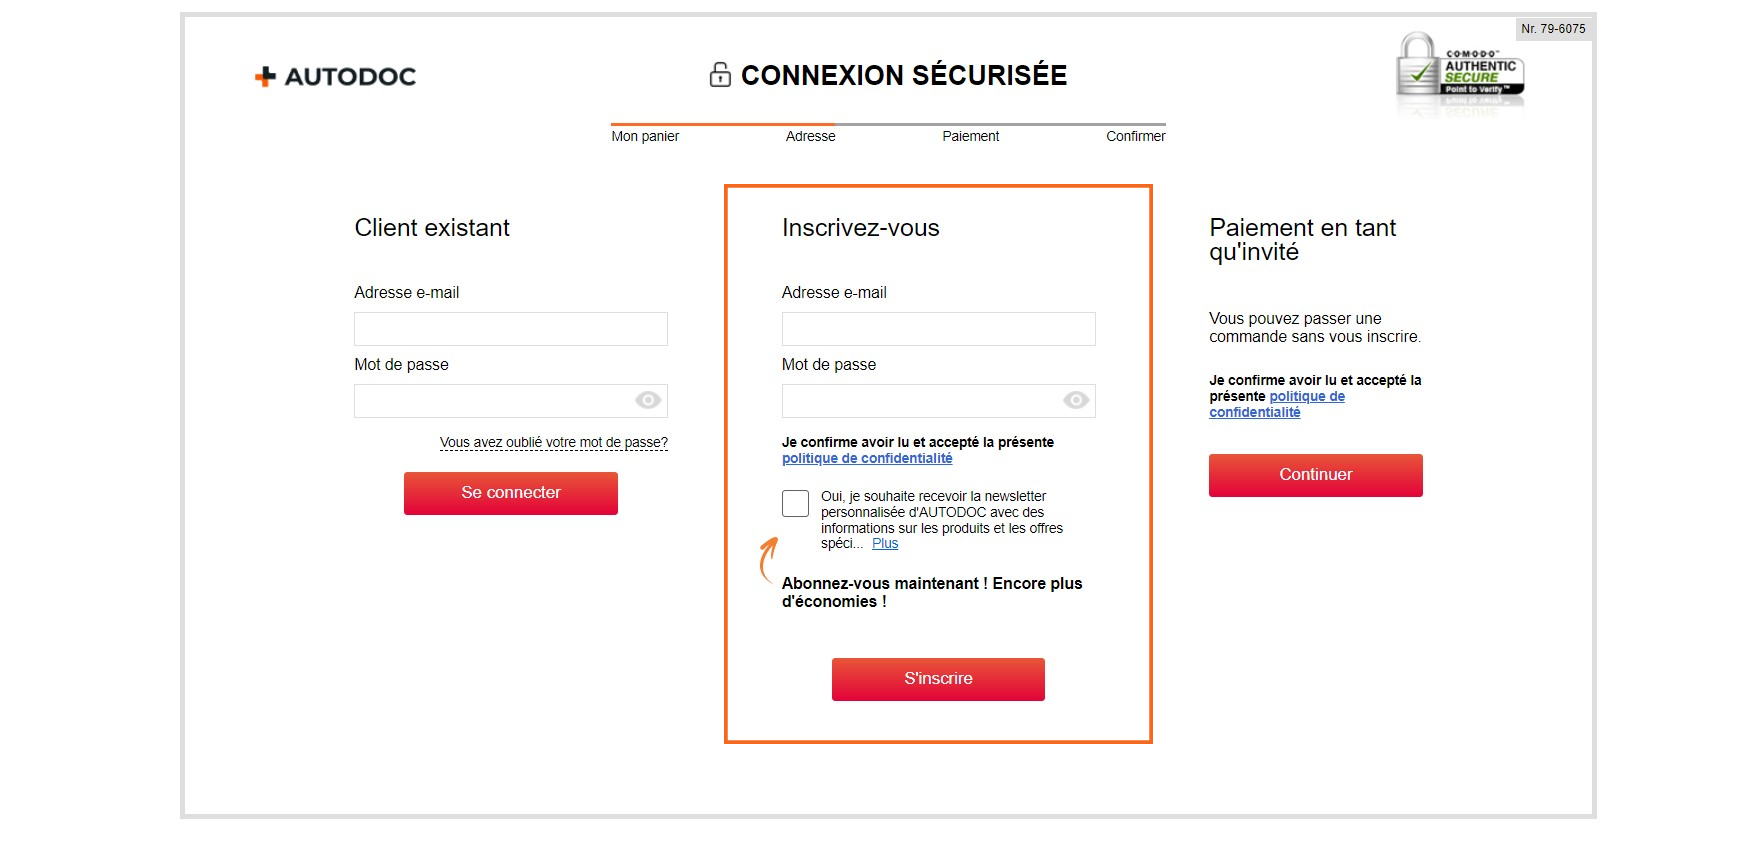Show password in Client existant form
This screenshot has height=847, width=1741.
648,401
